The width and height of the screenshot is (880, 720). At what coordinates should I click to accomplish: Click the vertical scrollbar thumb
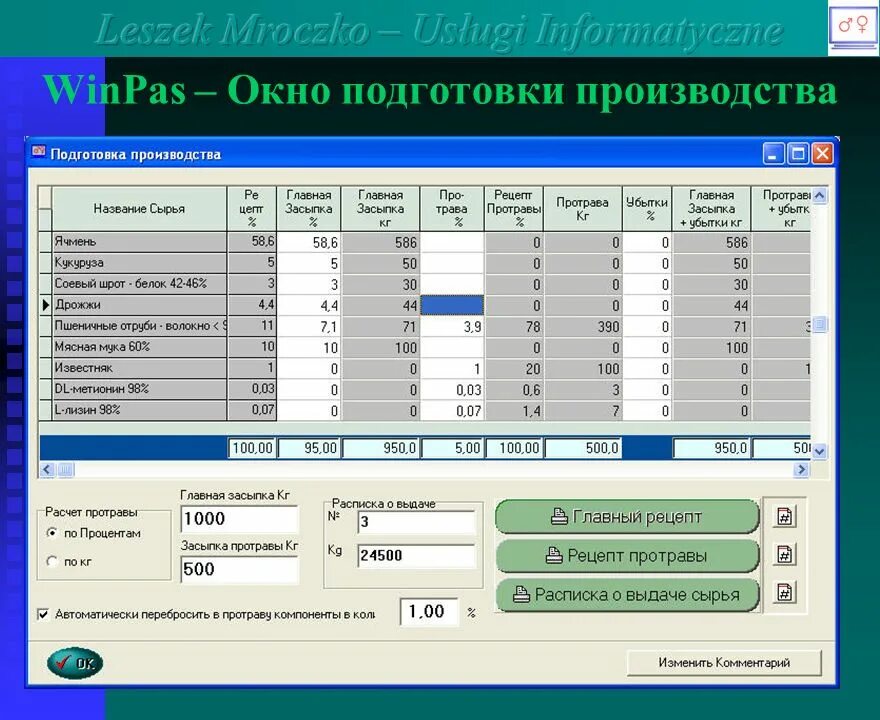click(x=819, y=324)
